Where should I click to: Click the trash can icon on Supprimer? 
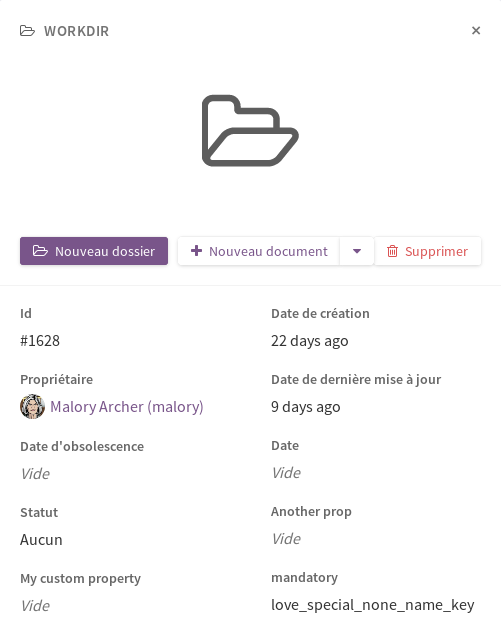click(x=392, y=251)
